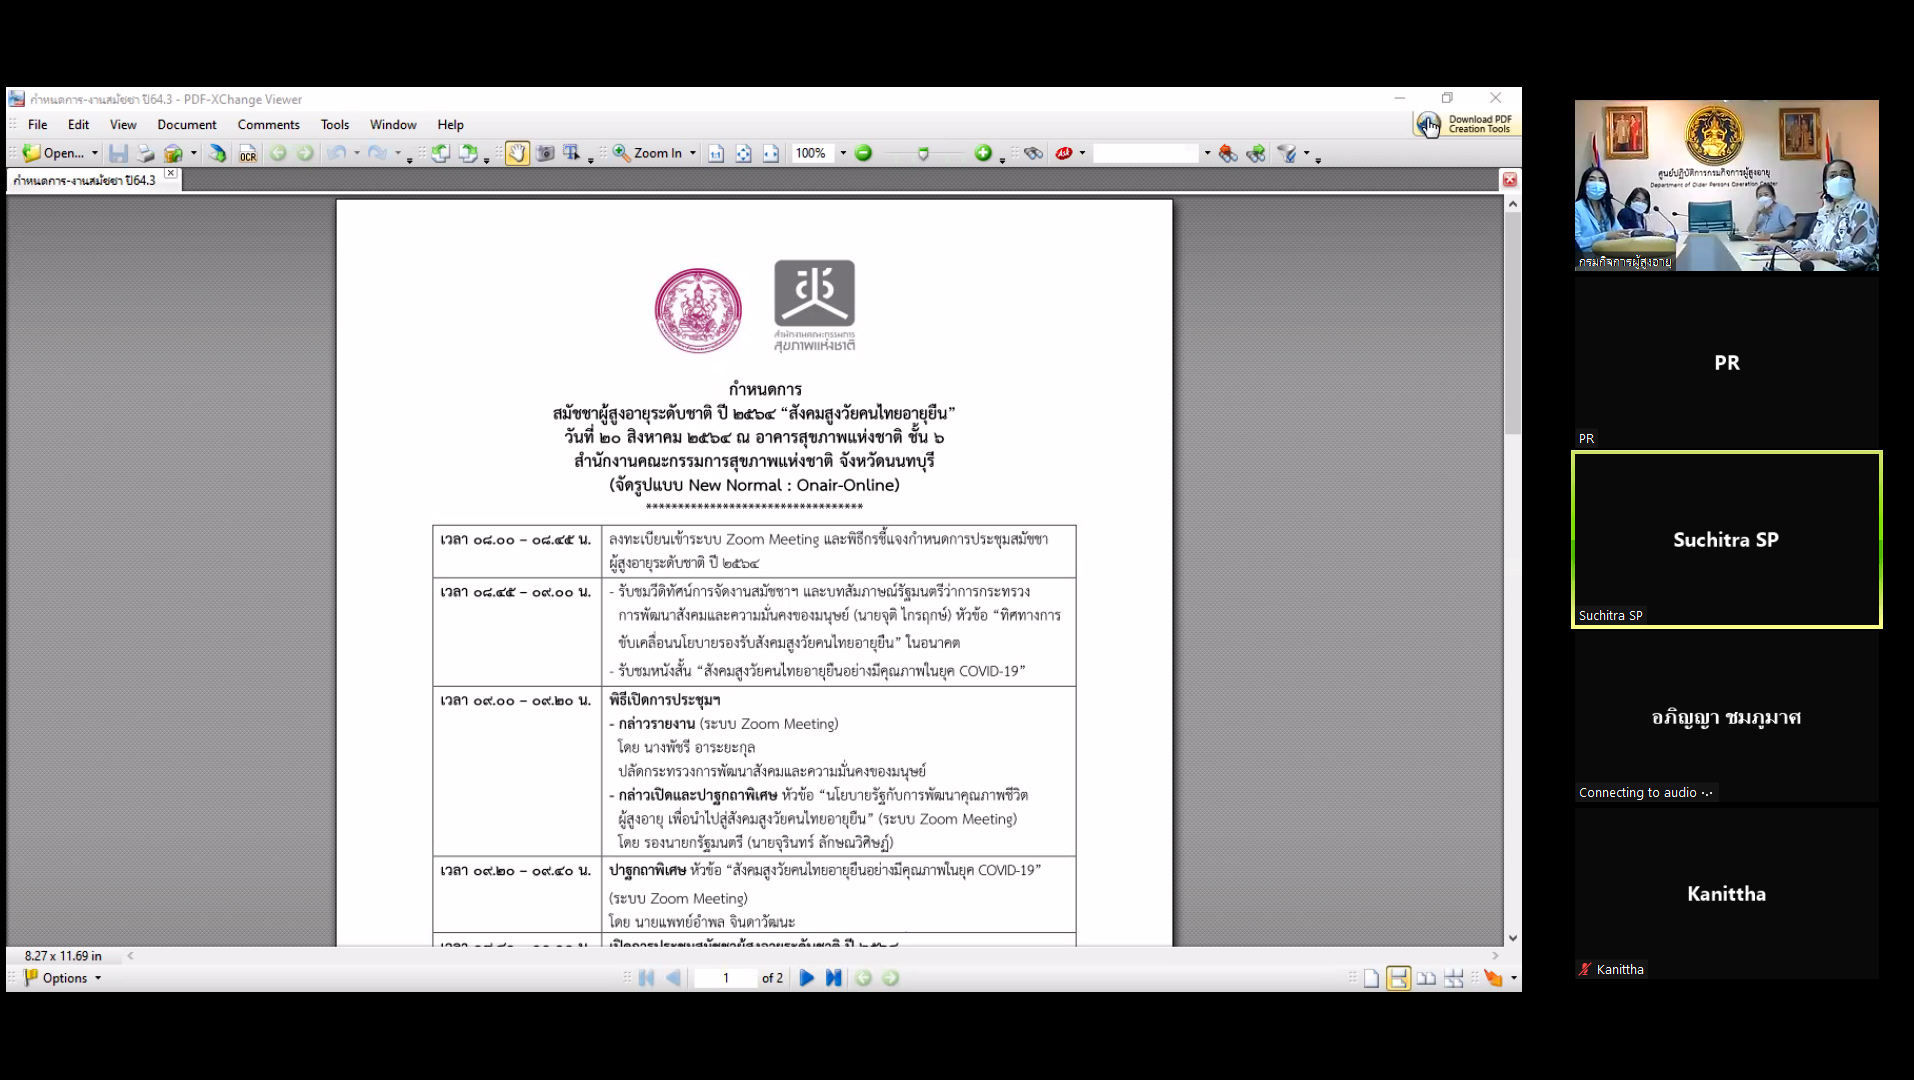Open the Comments menu
This screenshot has width=1914, height=1080.
pyautogui.click(x=268, y=125)
